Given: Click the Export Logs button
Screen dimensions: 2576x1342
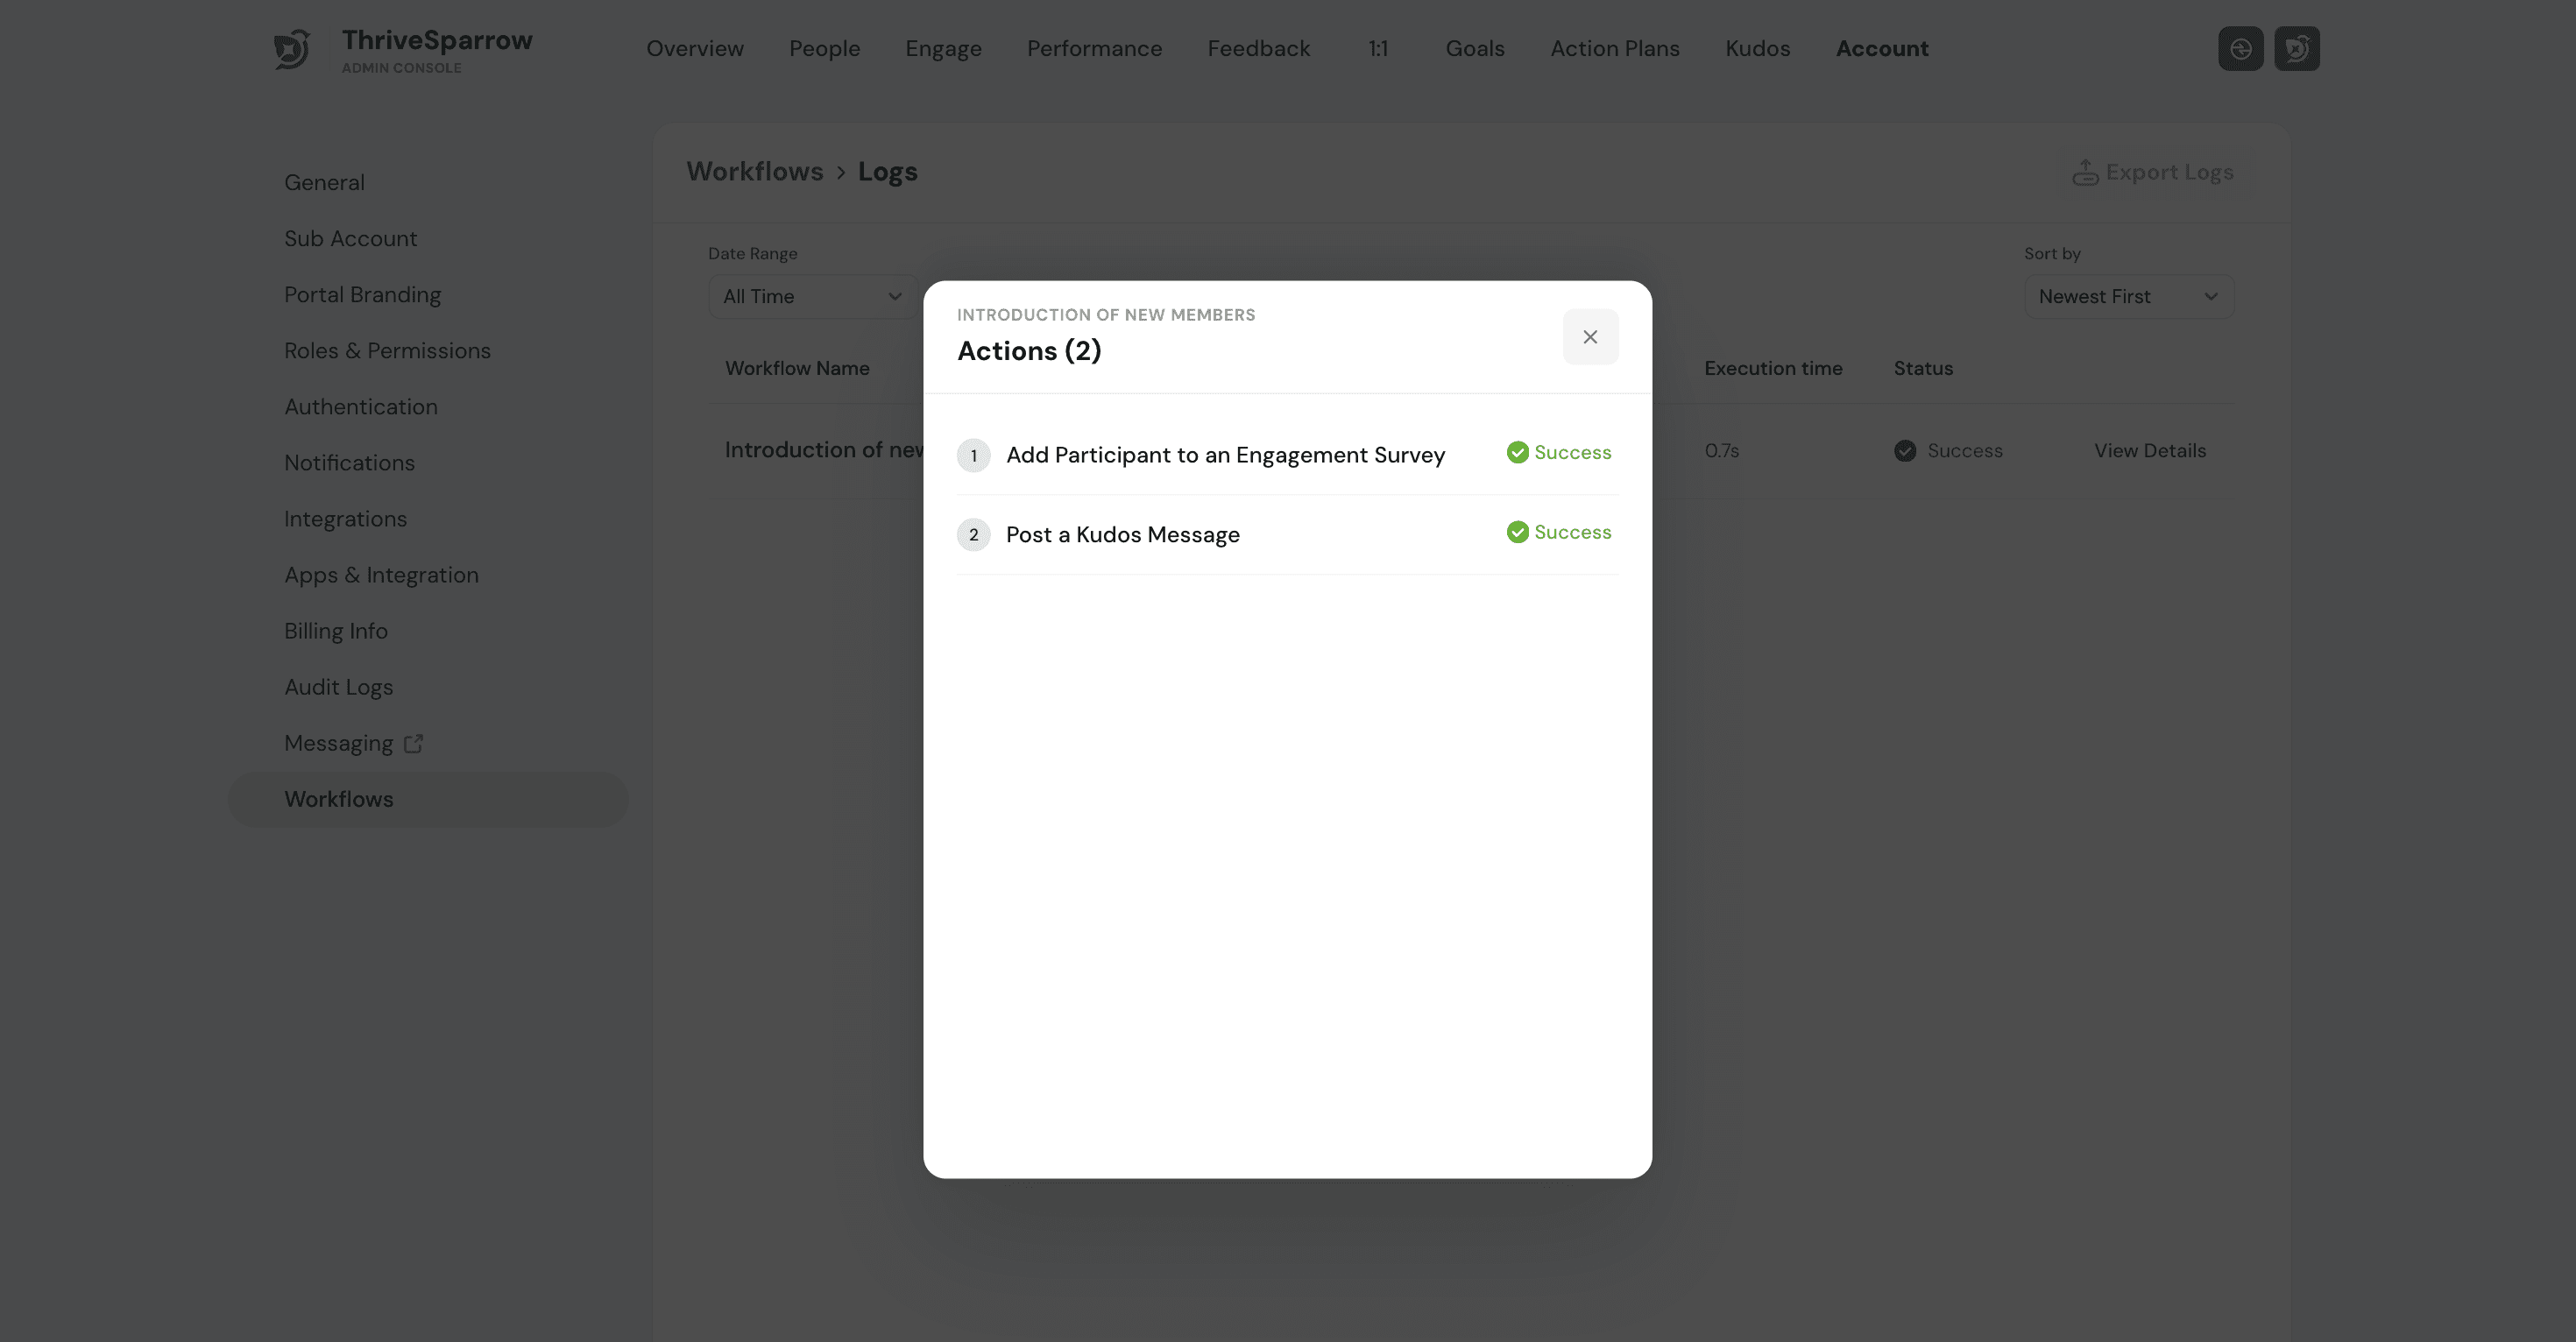Looking at the screenshot, I should click(x=2152, y=172).
